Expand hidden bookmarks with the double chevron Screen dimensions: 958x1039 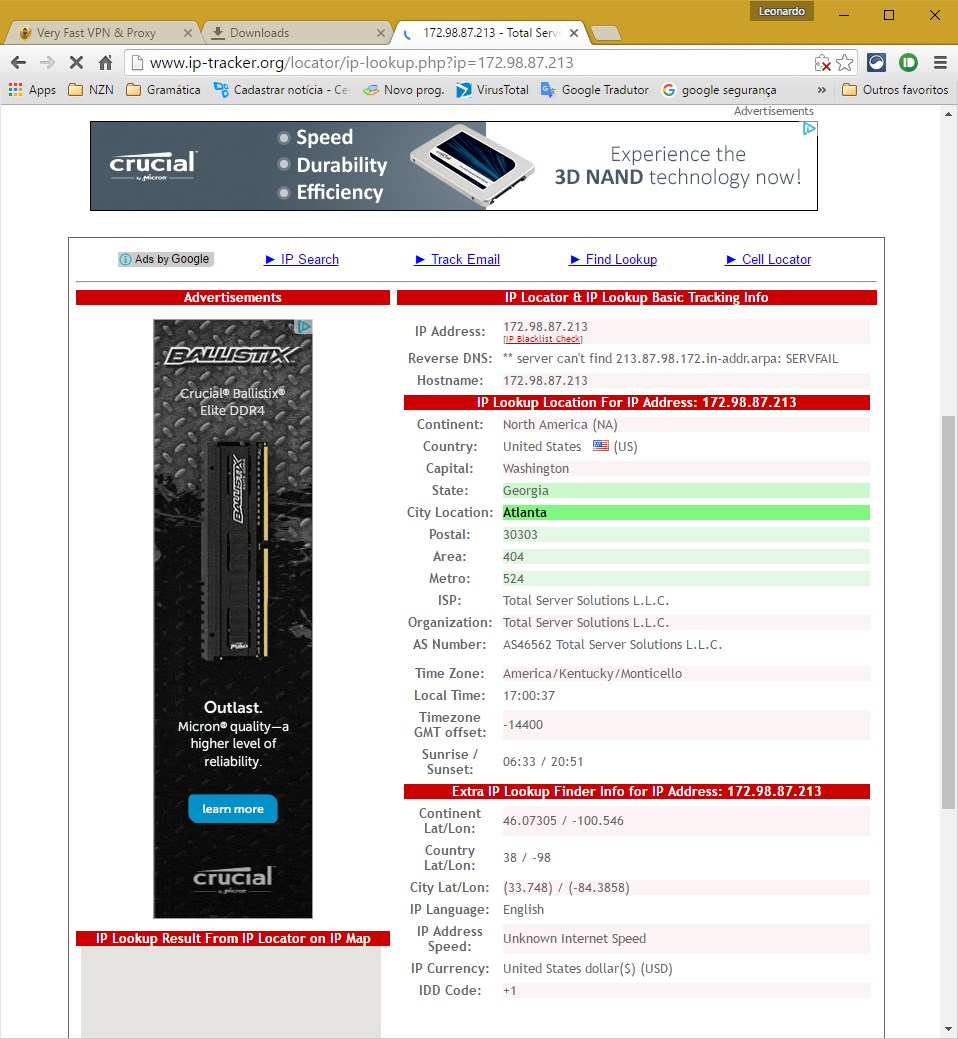coord(822,89)
